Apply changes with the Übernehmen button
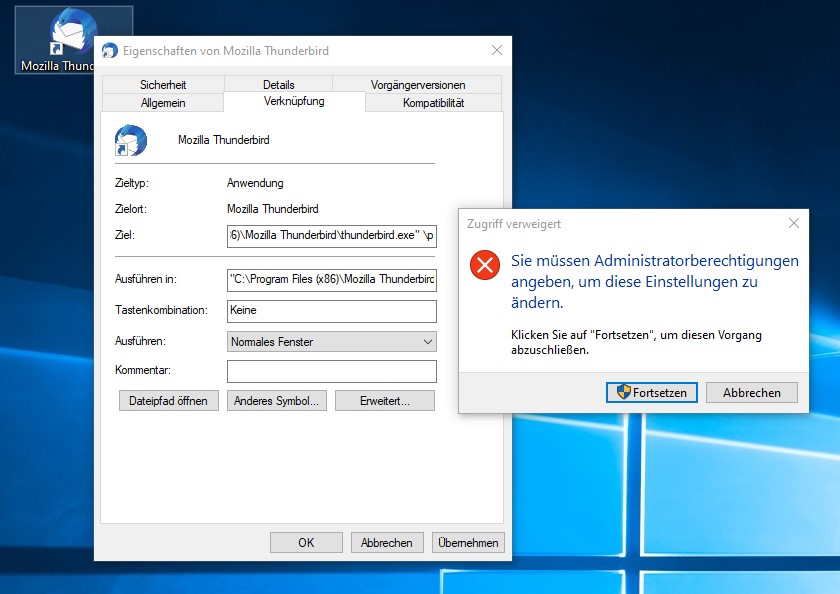The height and width of the screenshot is (594, 840). [468, 543]
